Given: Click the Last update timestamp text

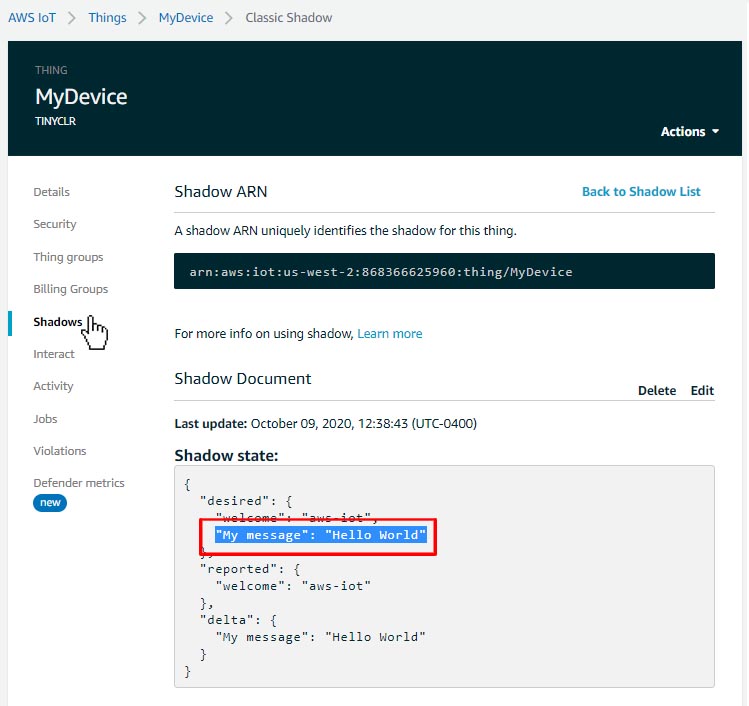Looking at the screenshot, I should [325, 424].
